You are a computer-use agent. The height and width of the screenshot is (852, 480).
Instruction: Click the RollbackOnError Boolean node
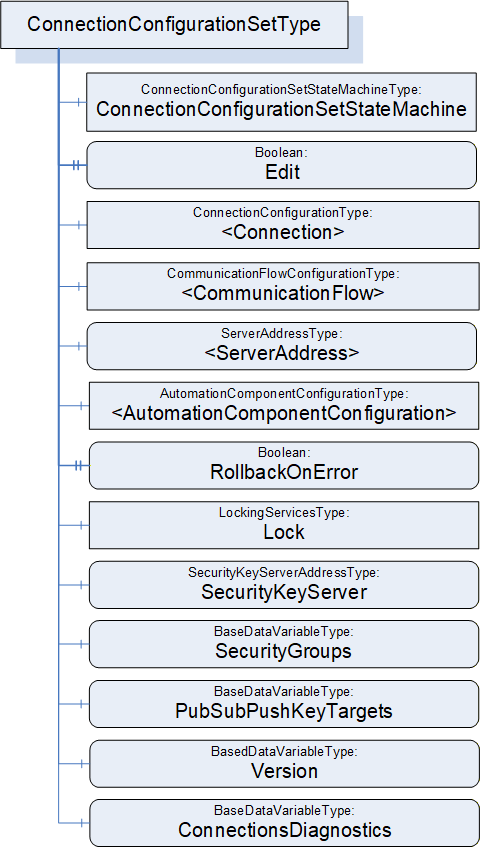(284, 465)
